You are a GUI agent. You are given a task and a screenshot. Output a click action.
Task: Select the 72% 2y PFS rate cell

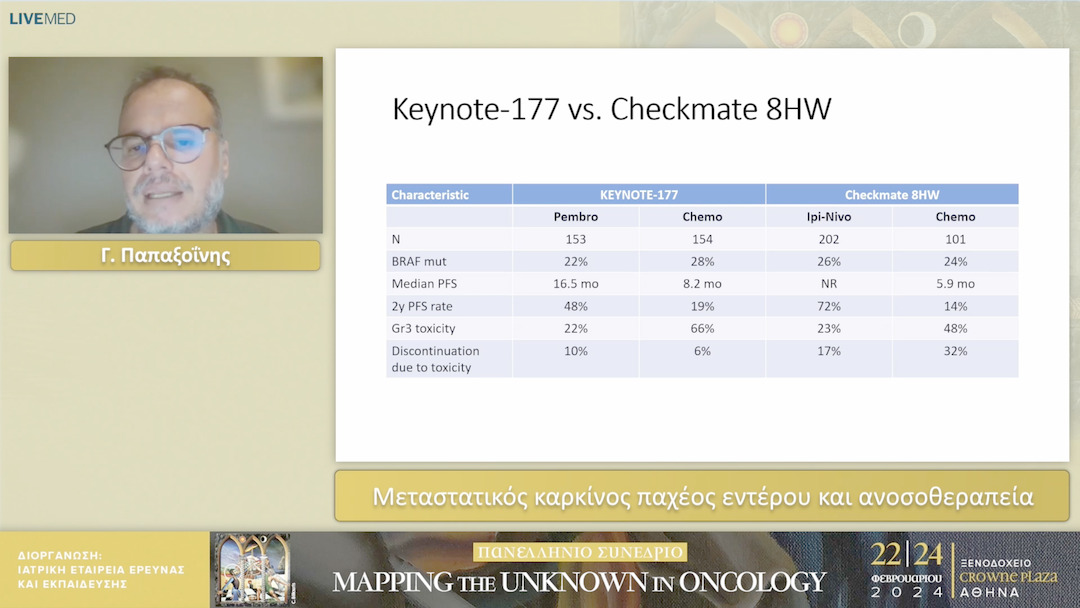click(829, 306)
